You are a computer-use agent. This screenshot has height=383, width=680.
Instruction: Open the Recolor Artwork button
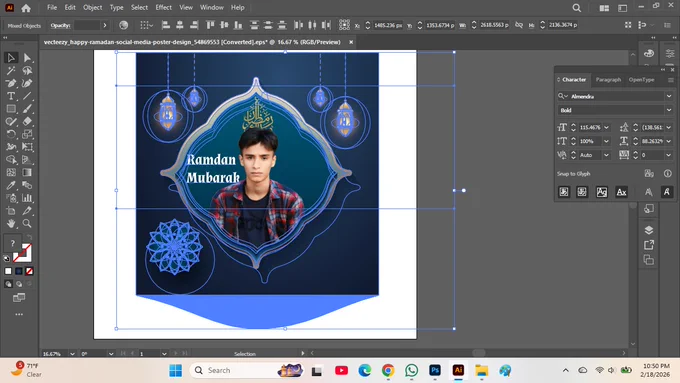pyautogui.click(x=124, y=25)
